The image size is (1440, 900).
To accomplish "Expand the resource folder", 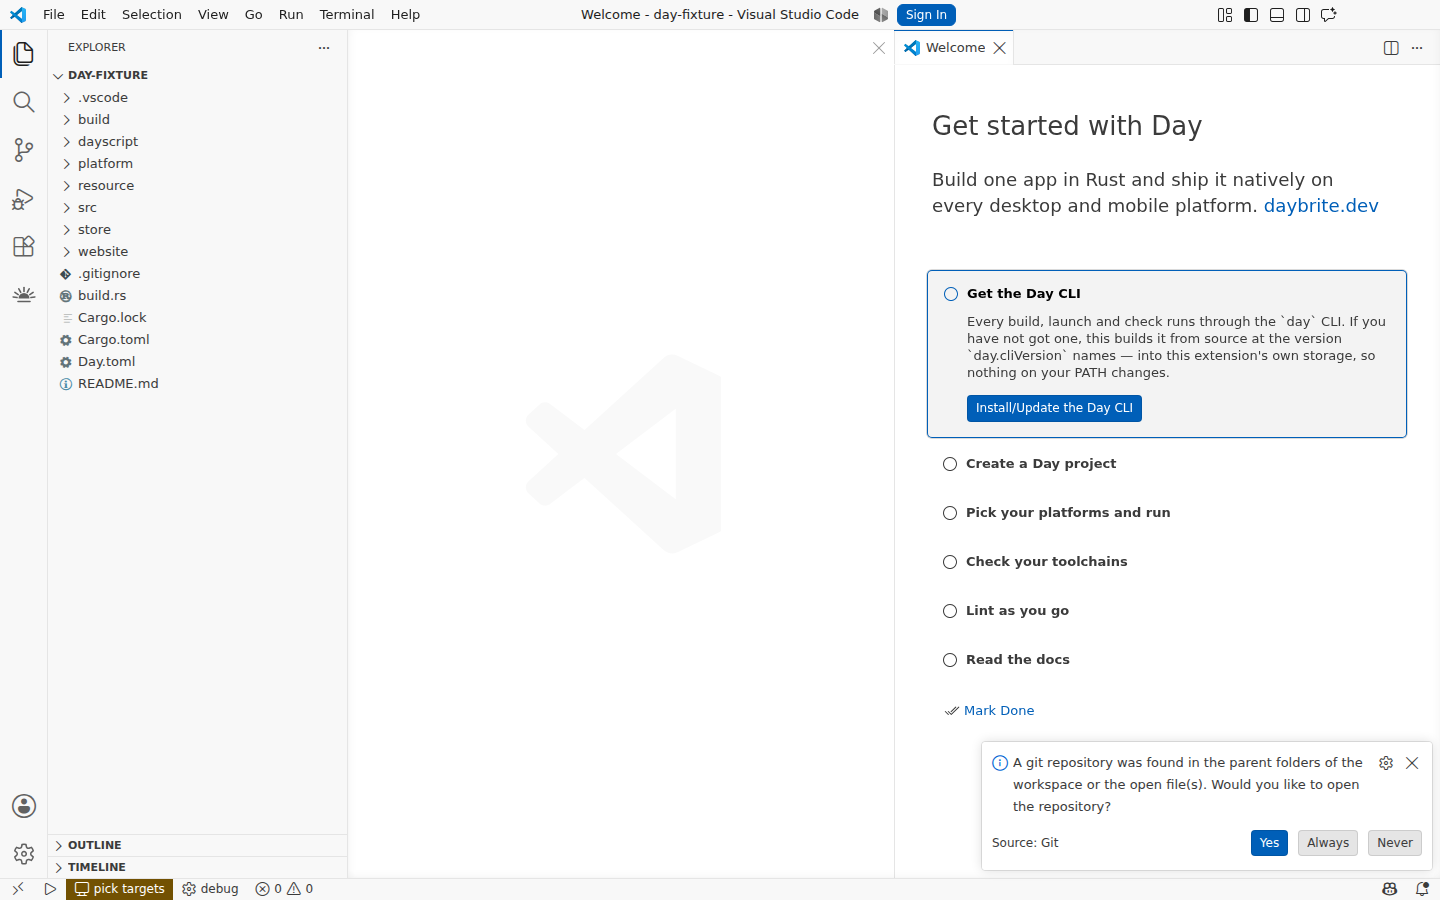I will point(198,186).
